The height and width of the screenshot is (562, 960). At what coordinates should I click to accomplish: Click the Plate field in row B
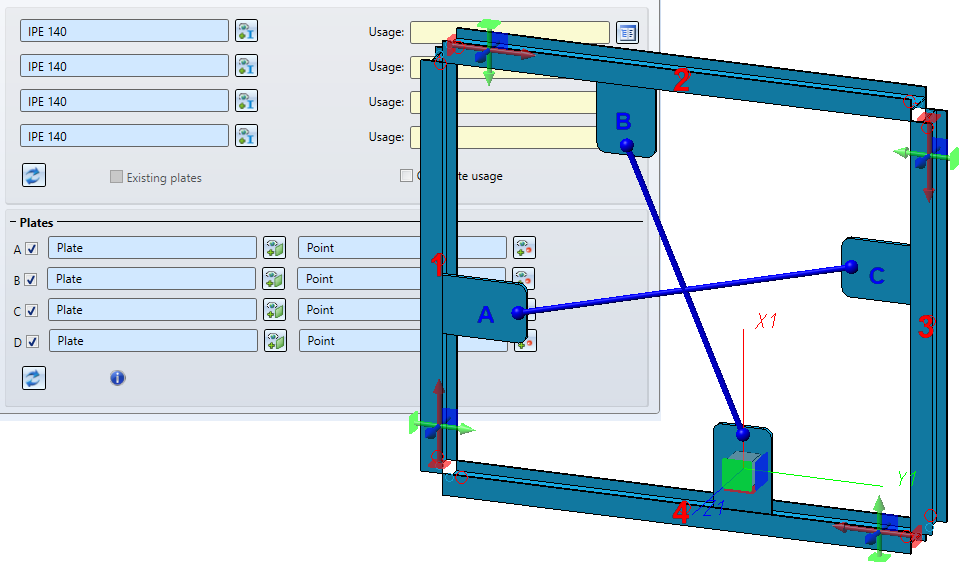pyautogui.click(x=151, y=279)
